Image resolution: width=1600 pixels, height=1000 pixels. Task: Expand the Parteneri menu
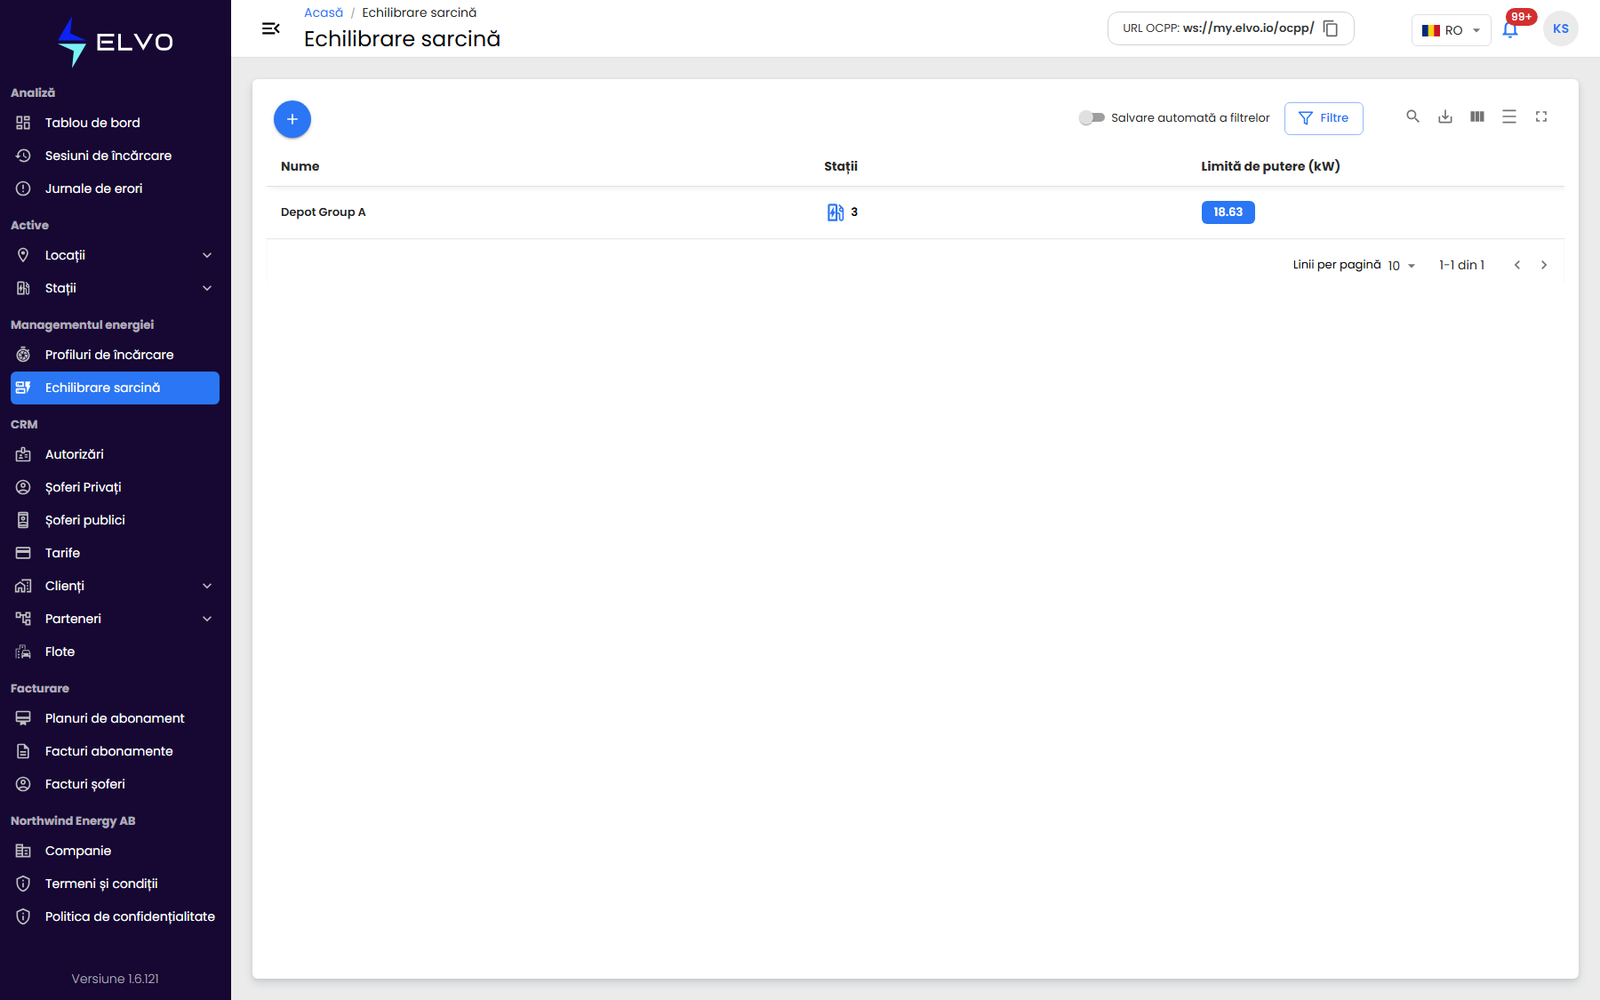(x=115, y=619)
